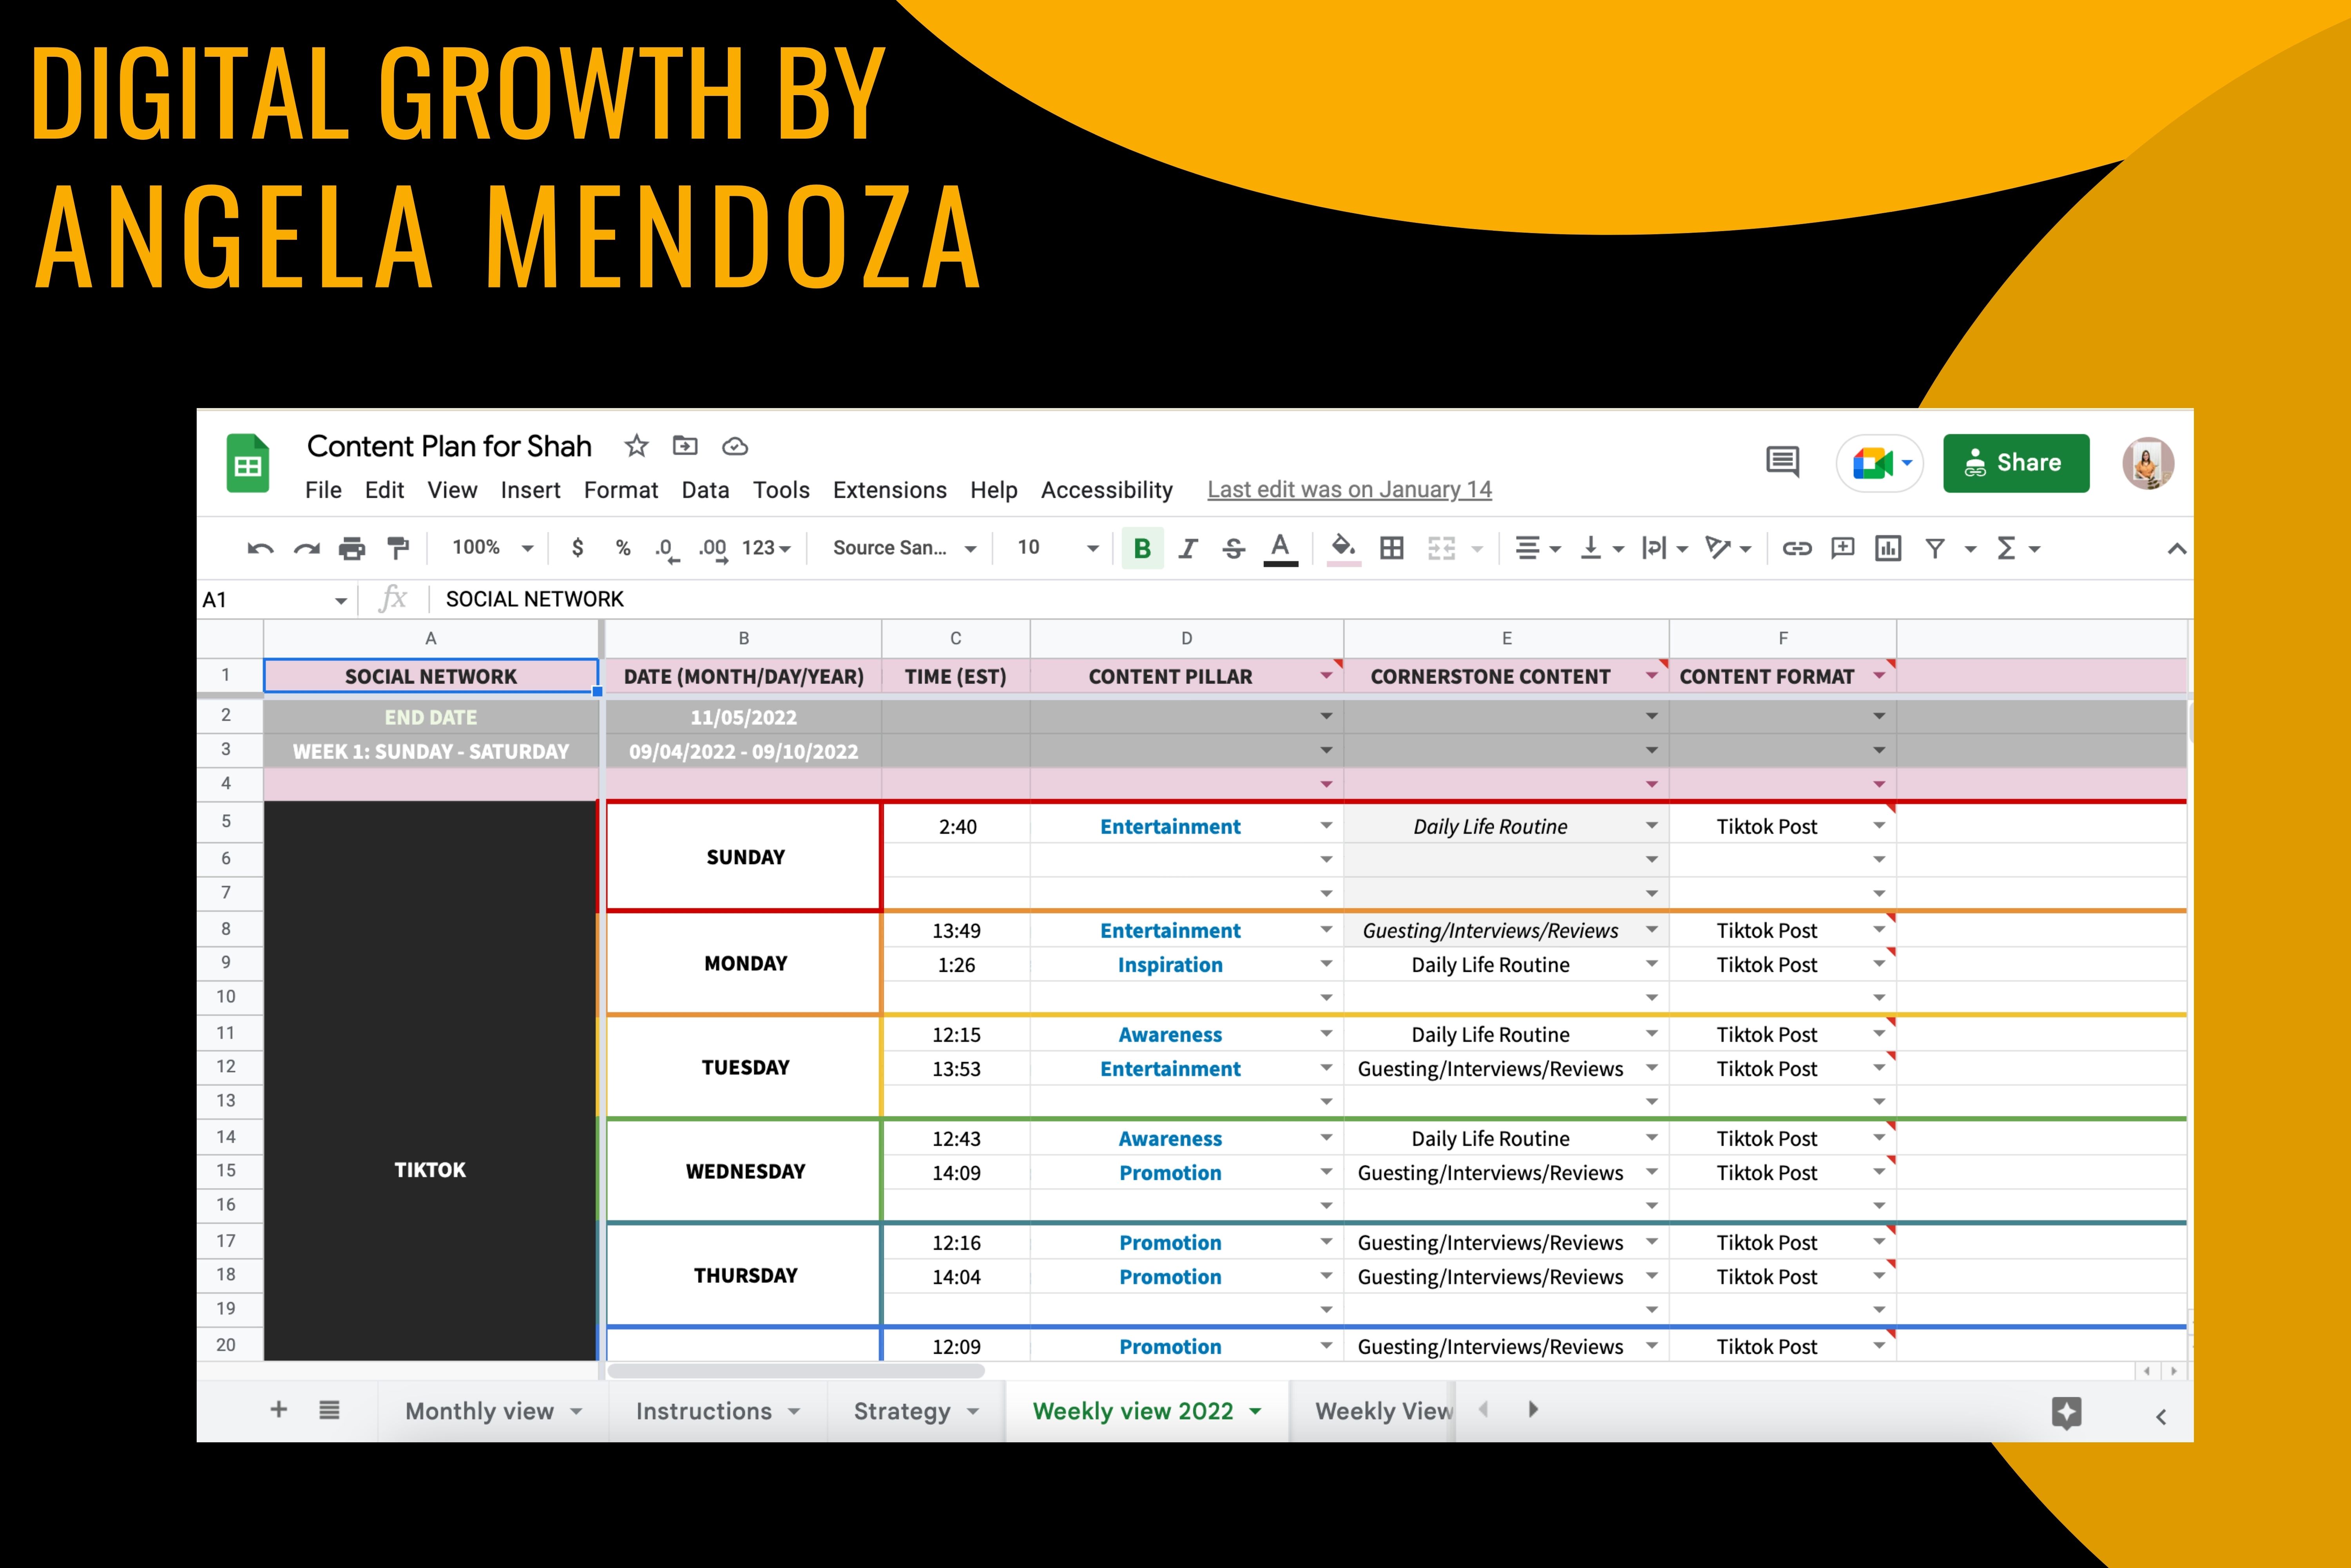Open more number formats dropdown
The image size is (2351, 1568).
(766, 548)
